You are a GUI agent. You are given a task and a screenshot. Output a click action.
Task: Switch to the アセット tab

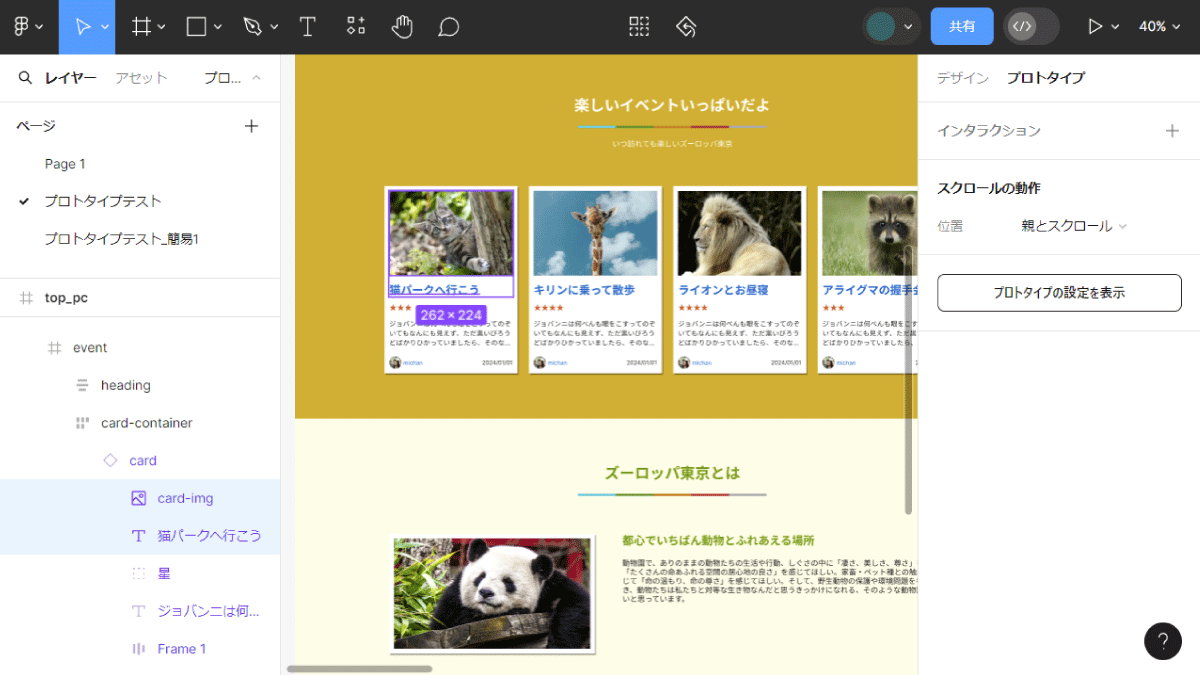pyautogui.click(x=141, y=78)
